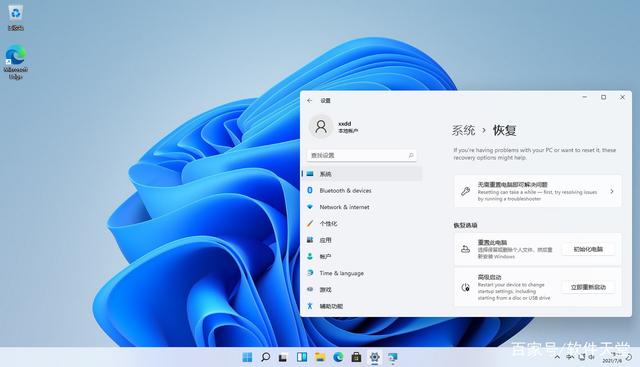Image resolution: width=640 pixels, height=367 pixels.
Task: Go back using the Settings back arrow
Action: click(x=309, y=100)
